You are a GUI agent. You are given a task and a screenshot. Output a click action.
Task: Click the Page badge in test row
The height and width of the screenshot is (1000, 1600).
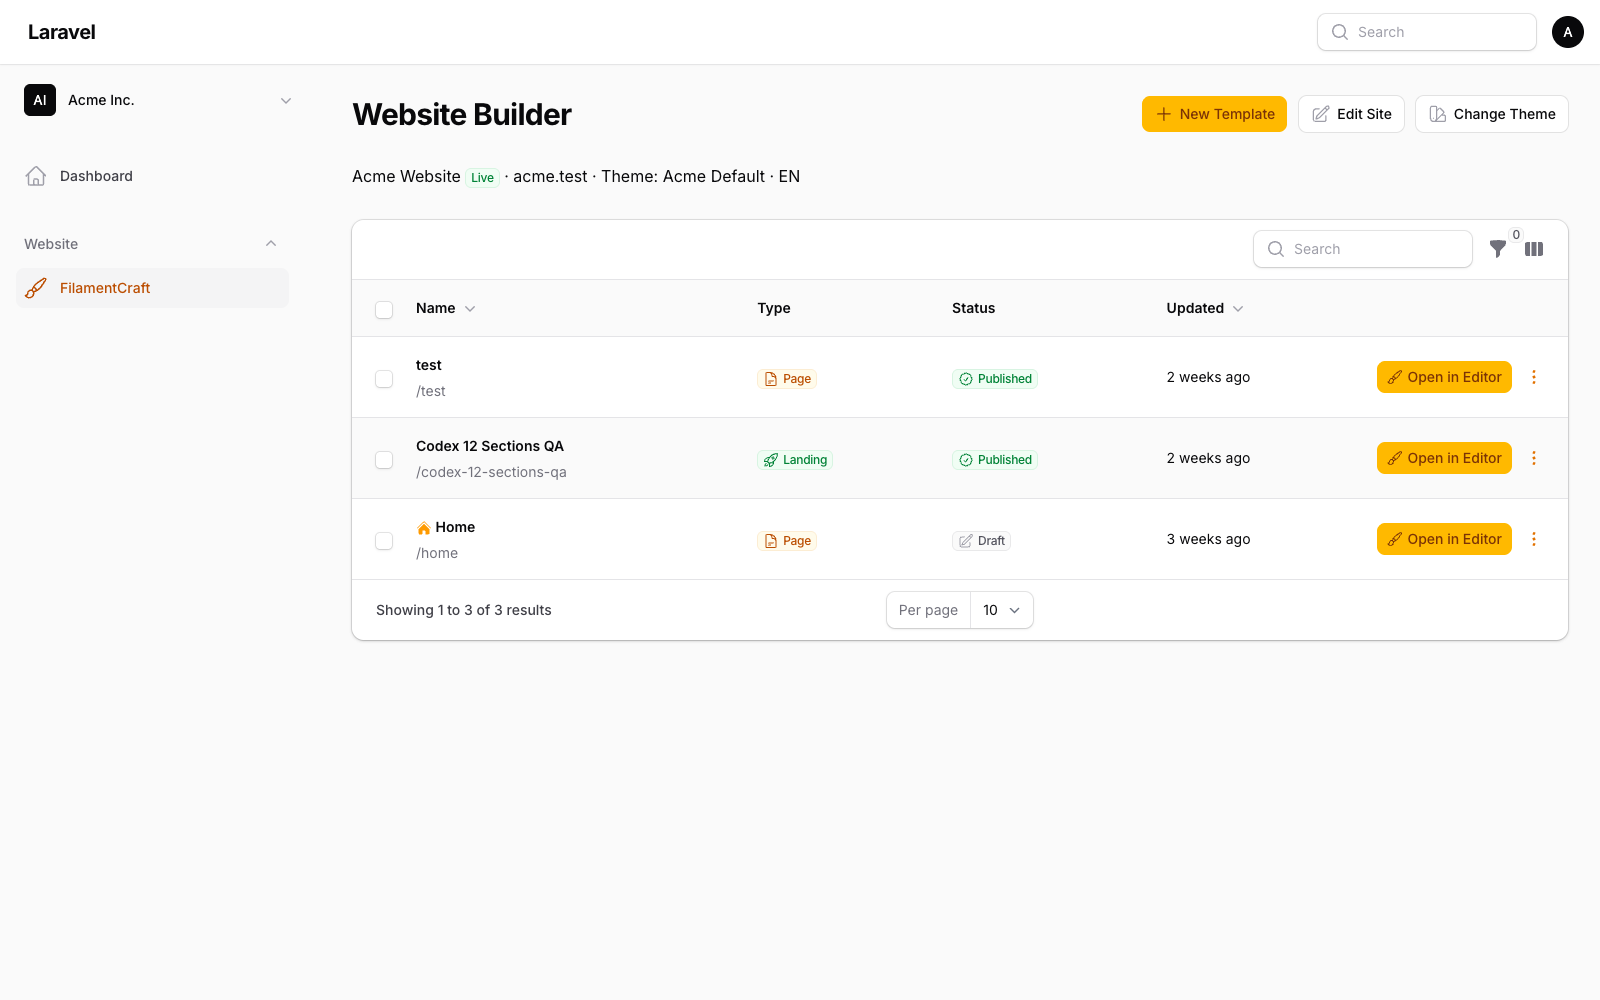point(787,379)
